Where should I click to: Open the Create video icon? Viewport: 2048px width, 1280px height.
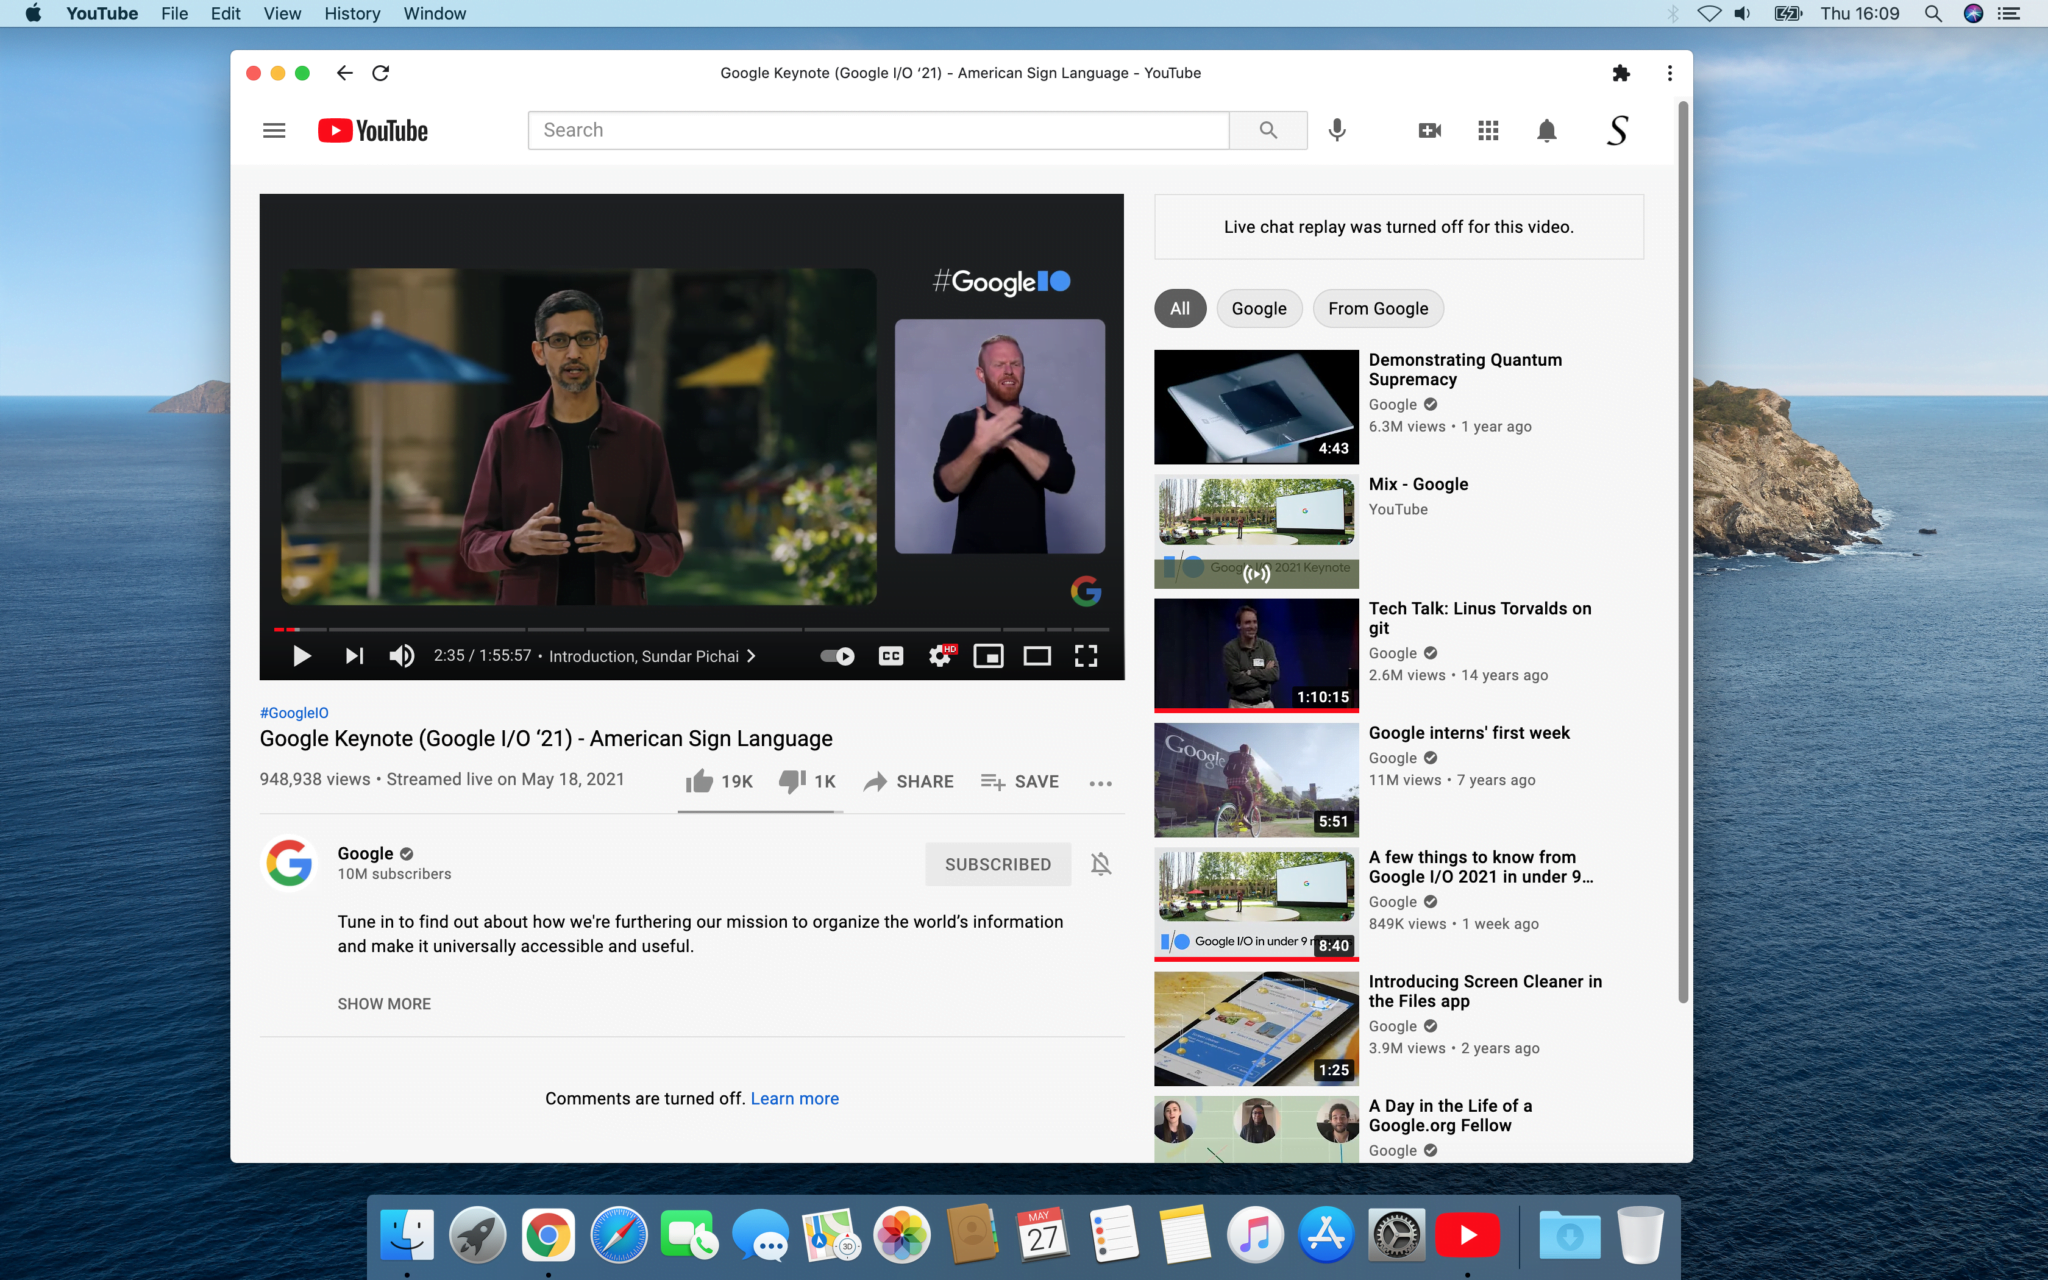1428,130
